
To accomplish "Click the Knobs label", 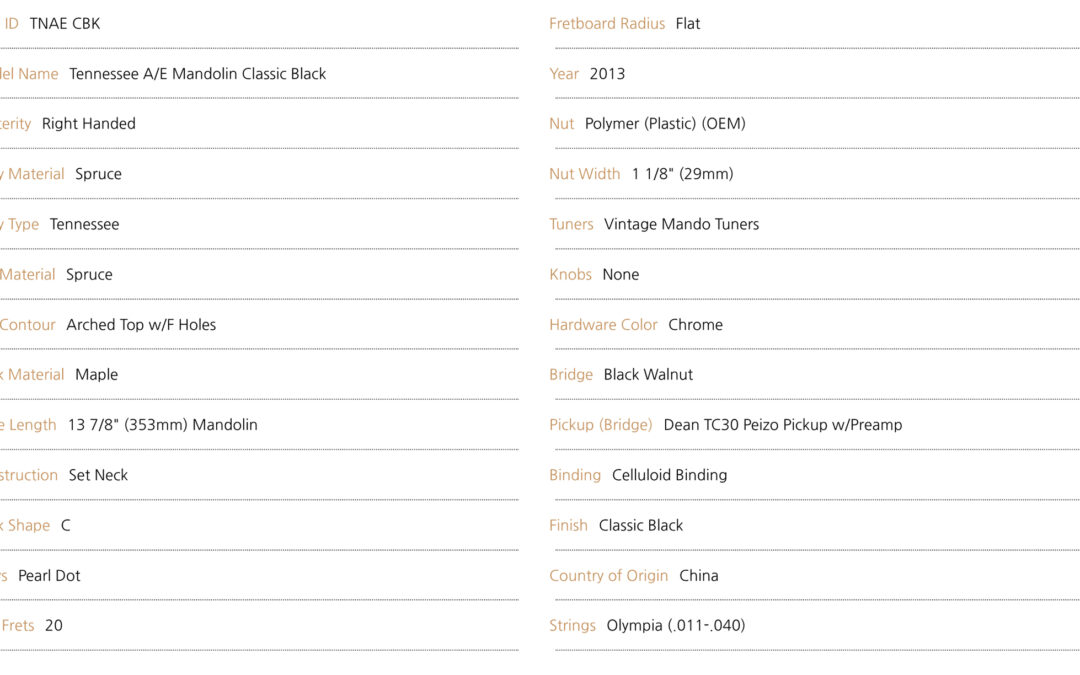I will pyautogui.click(x=570, y=274).
